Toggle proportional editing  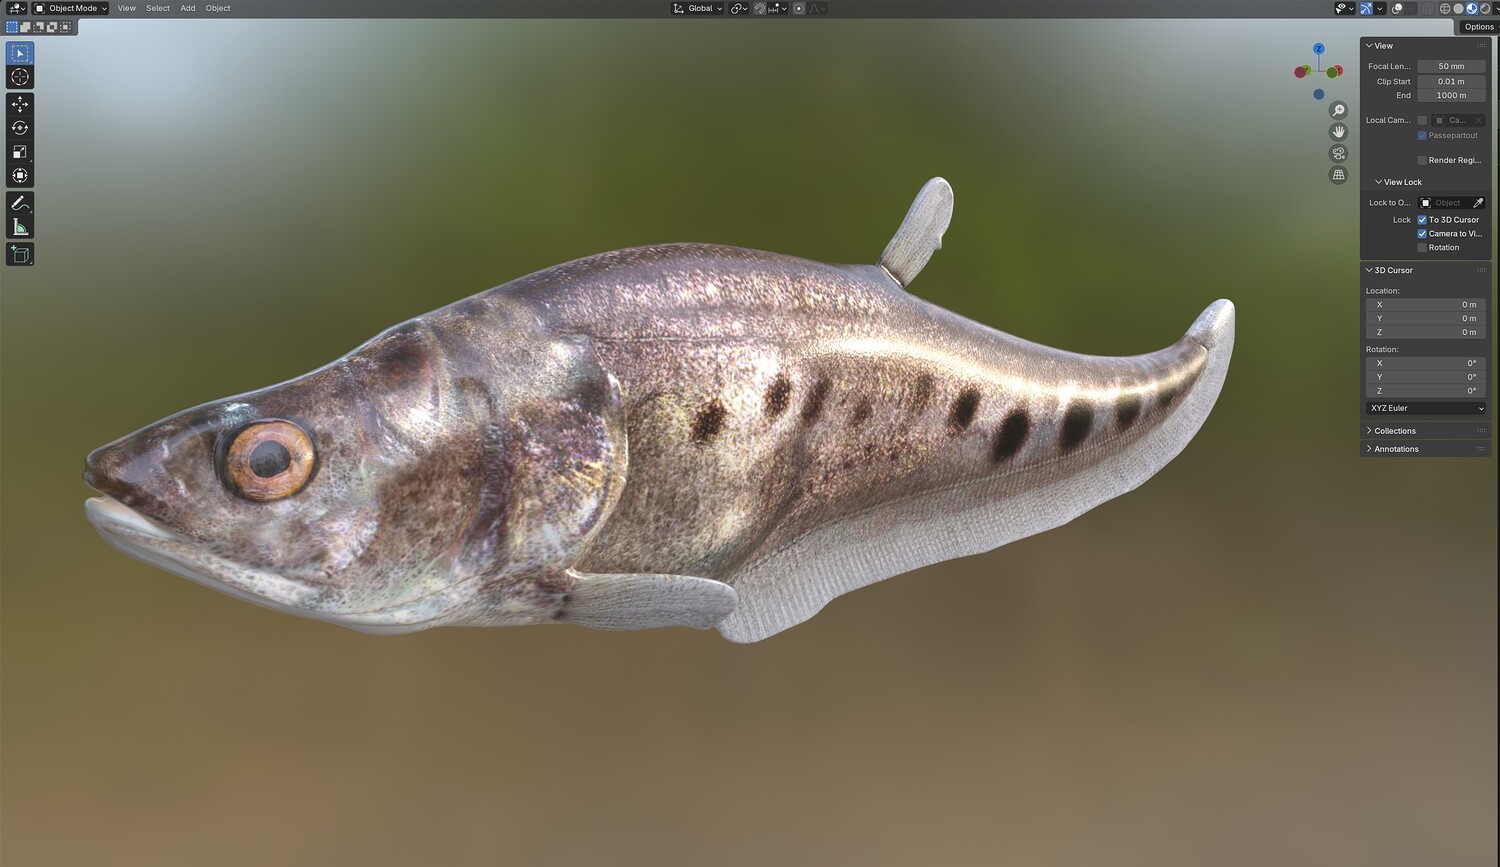coord(799,8)
